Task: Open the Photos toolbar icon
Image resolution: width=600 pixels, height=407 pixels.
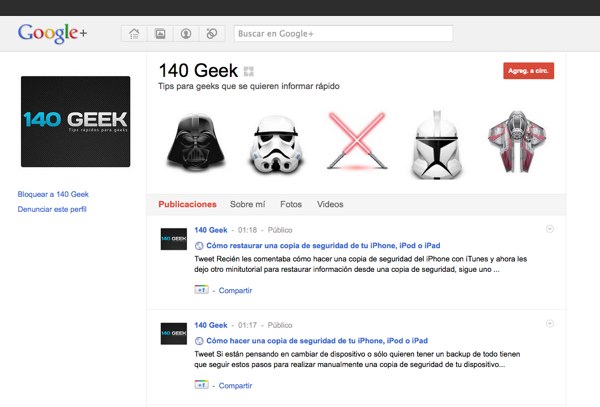Action: click(x=160, y=34)
